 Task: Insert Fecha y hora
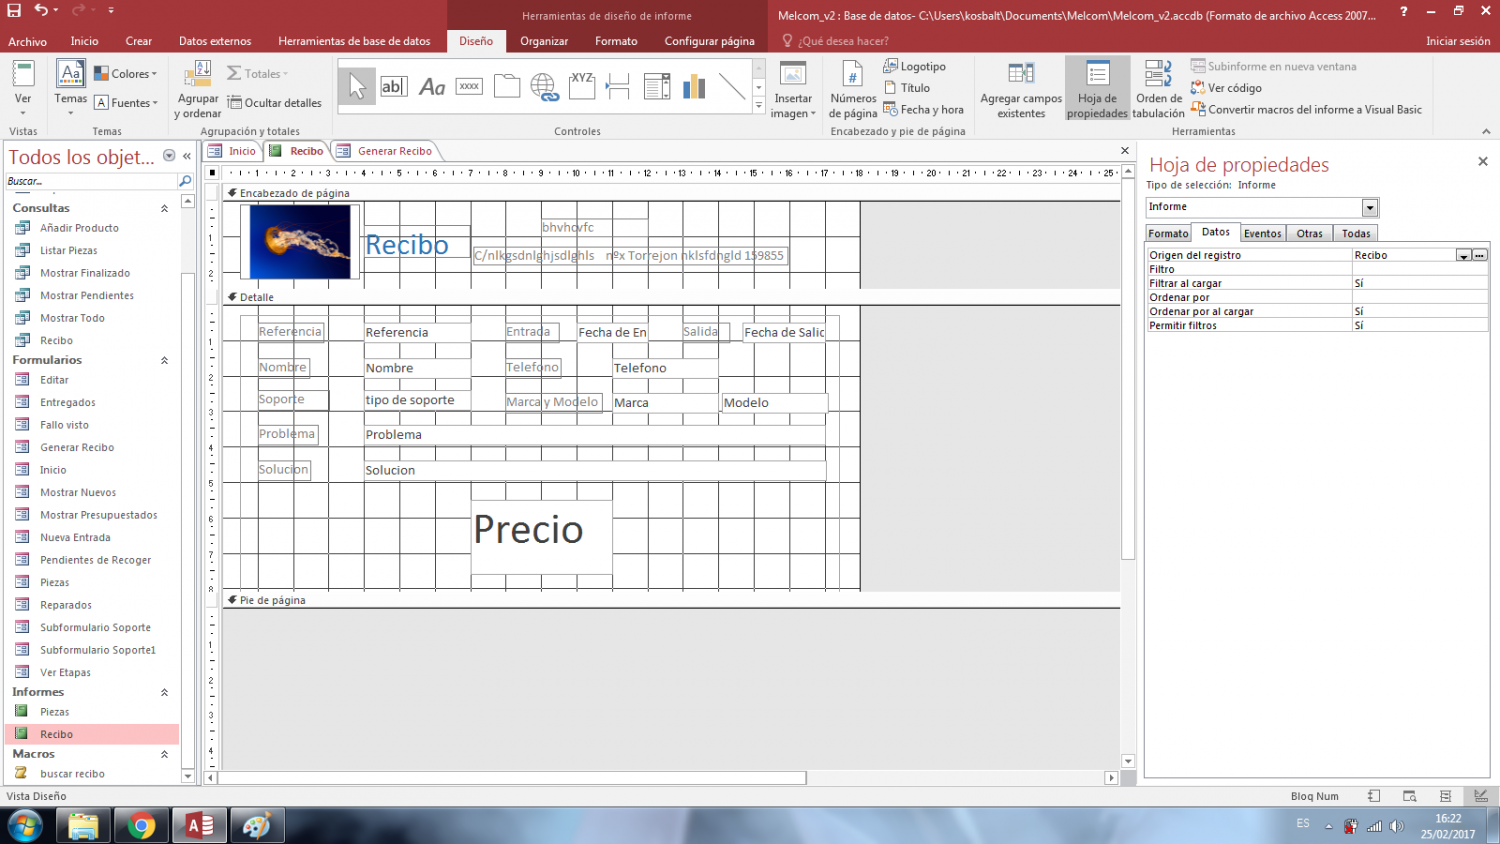click(923, 110)
